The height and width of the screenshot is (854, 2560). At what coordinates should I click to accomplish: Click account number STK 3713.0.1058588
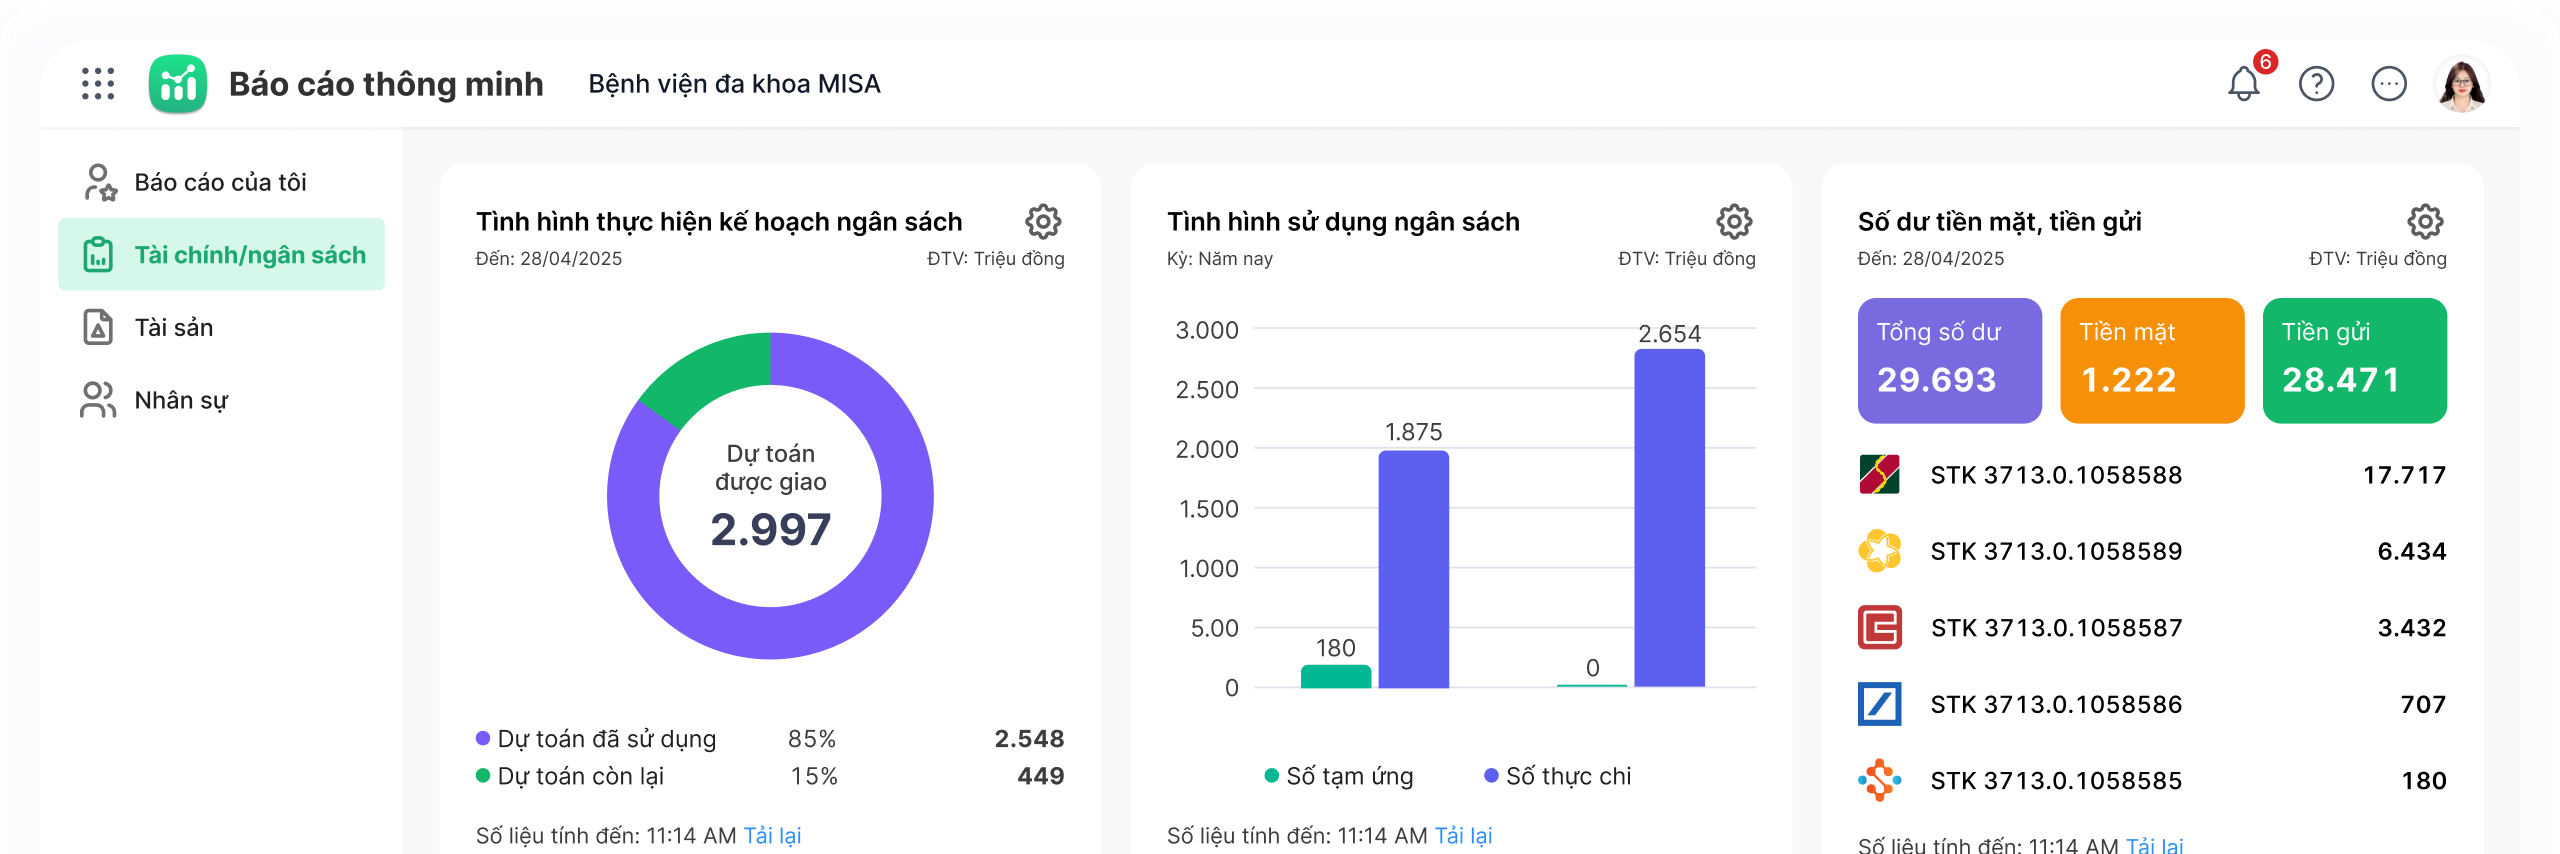[x=2056, y=475]
